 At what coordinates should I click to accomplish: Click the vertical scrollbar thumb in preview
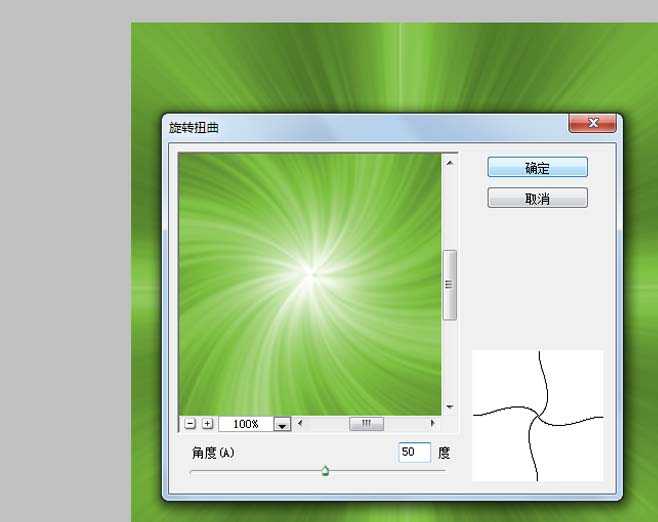[449, 285]
